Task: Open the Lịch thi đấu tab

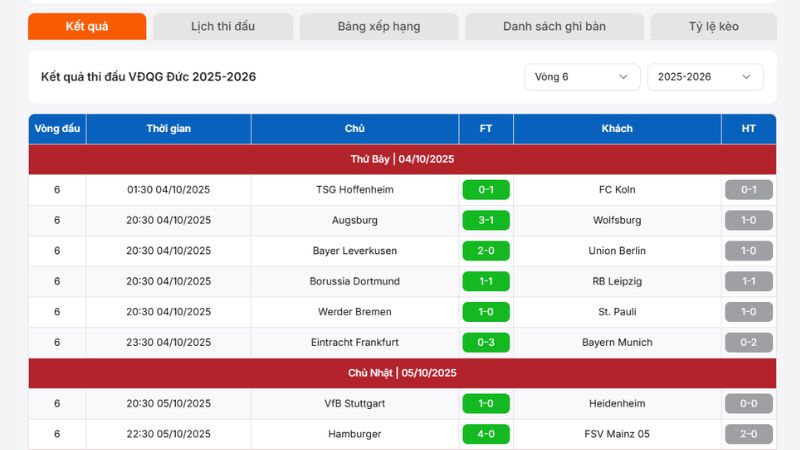Action: point(223,27)
